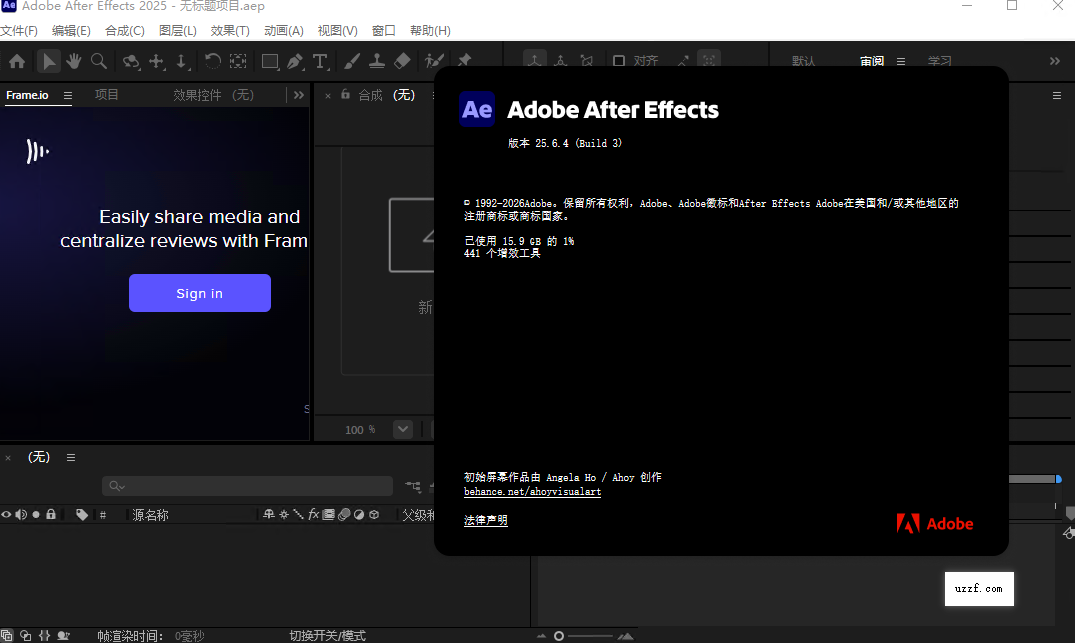Click the timeline search field
The height and width of the screenshot is (643, 1075).
click(247, 485)
